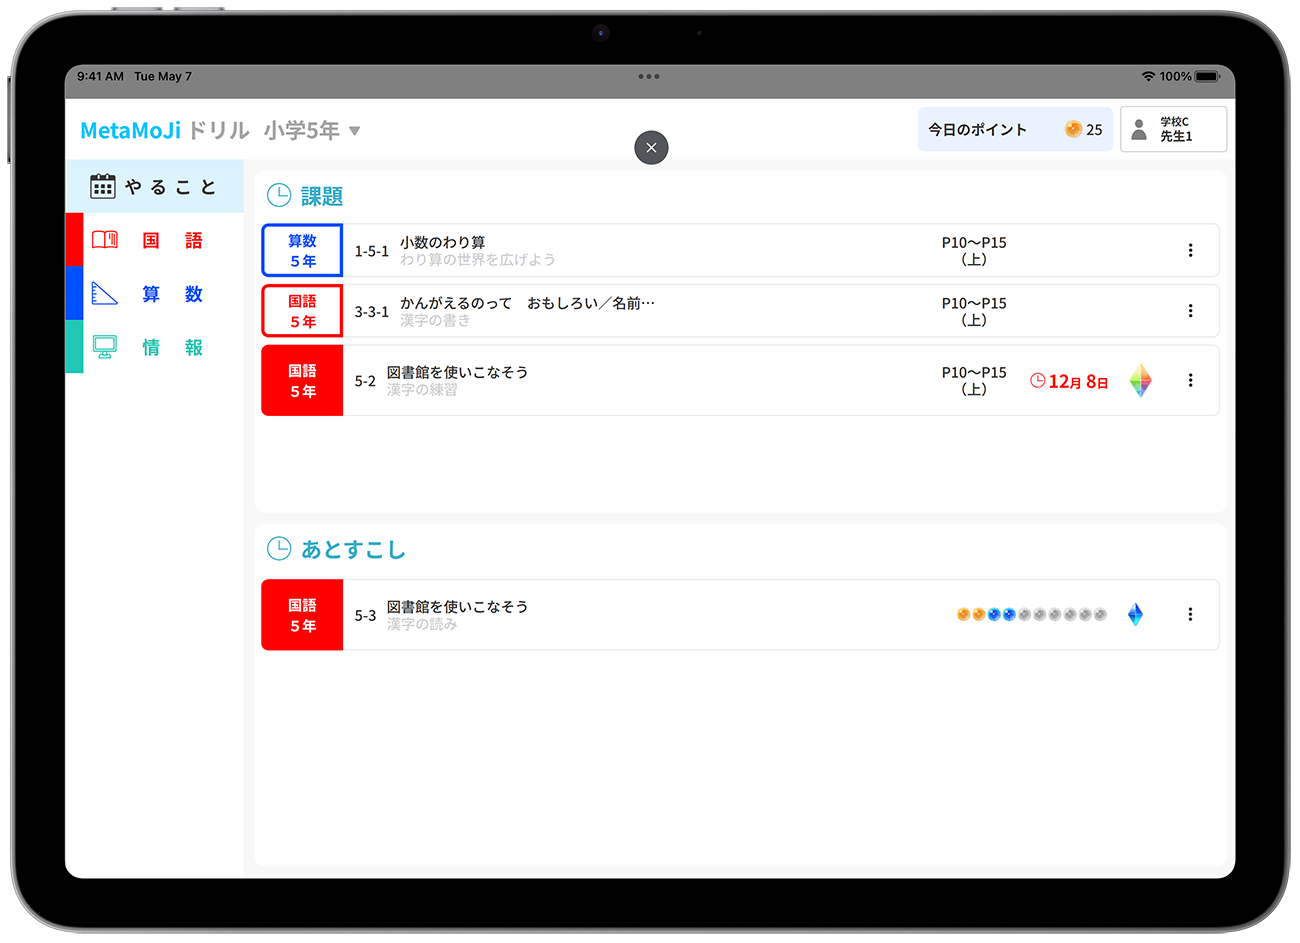
Task: Open the kebab menu on the 小数のわり算 row
Action: (x=1191, y=250)
